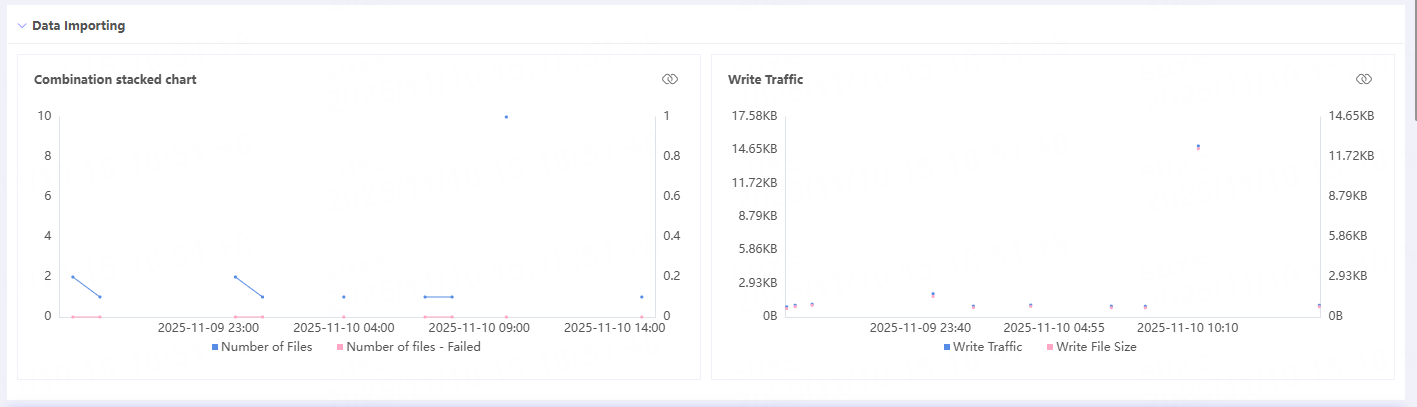Click the 2025-11-09 23:00 x-axis label
This screenshot has width=1417, height=407.
point(208,327)
